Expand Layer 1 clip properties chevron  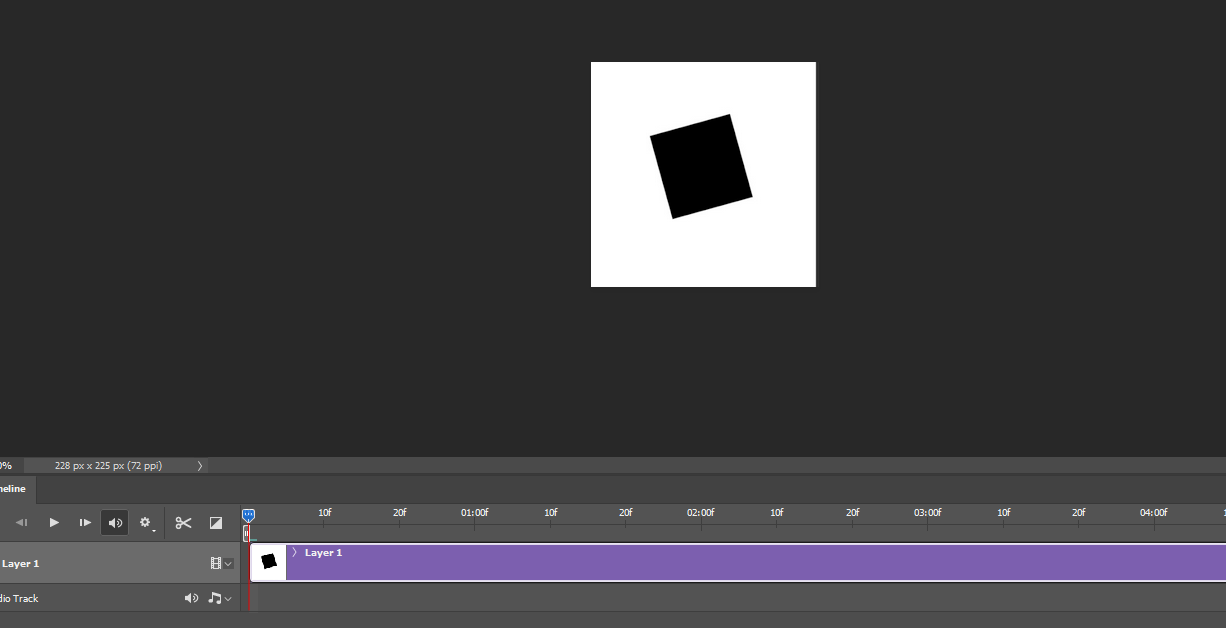294,552
